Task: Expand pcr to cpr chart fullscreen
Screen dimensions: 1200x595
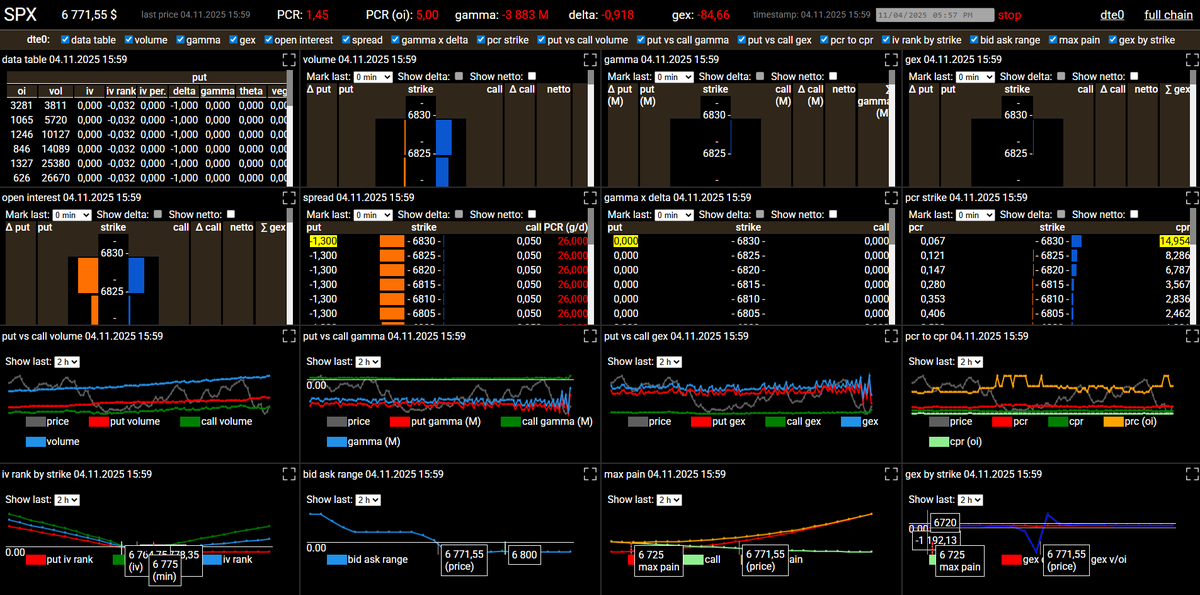Action: coord(1192,337)
